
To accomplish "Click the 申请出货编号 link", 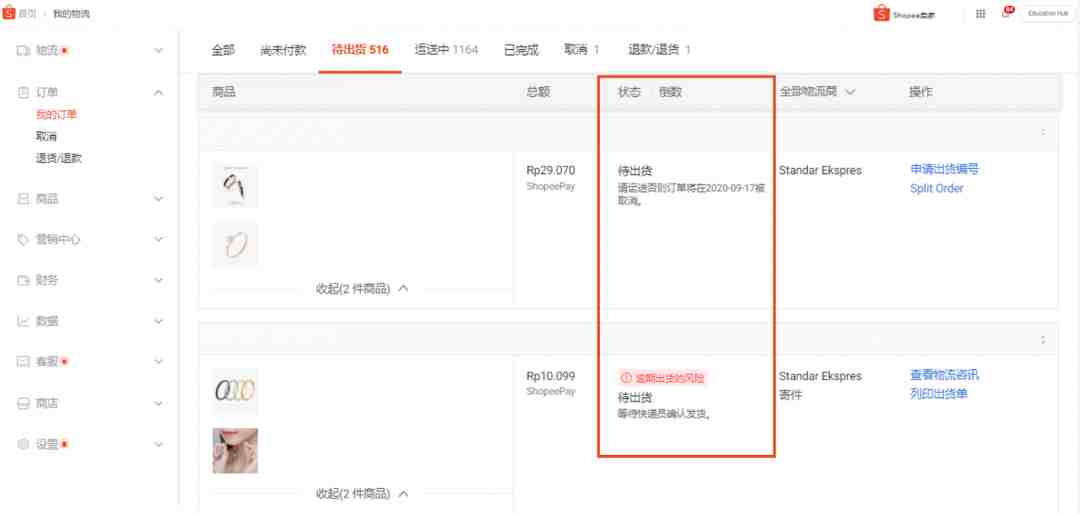I will click(944, 169).
